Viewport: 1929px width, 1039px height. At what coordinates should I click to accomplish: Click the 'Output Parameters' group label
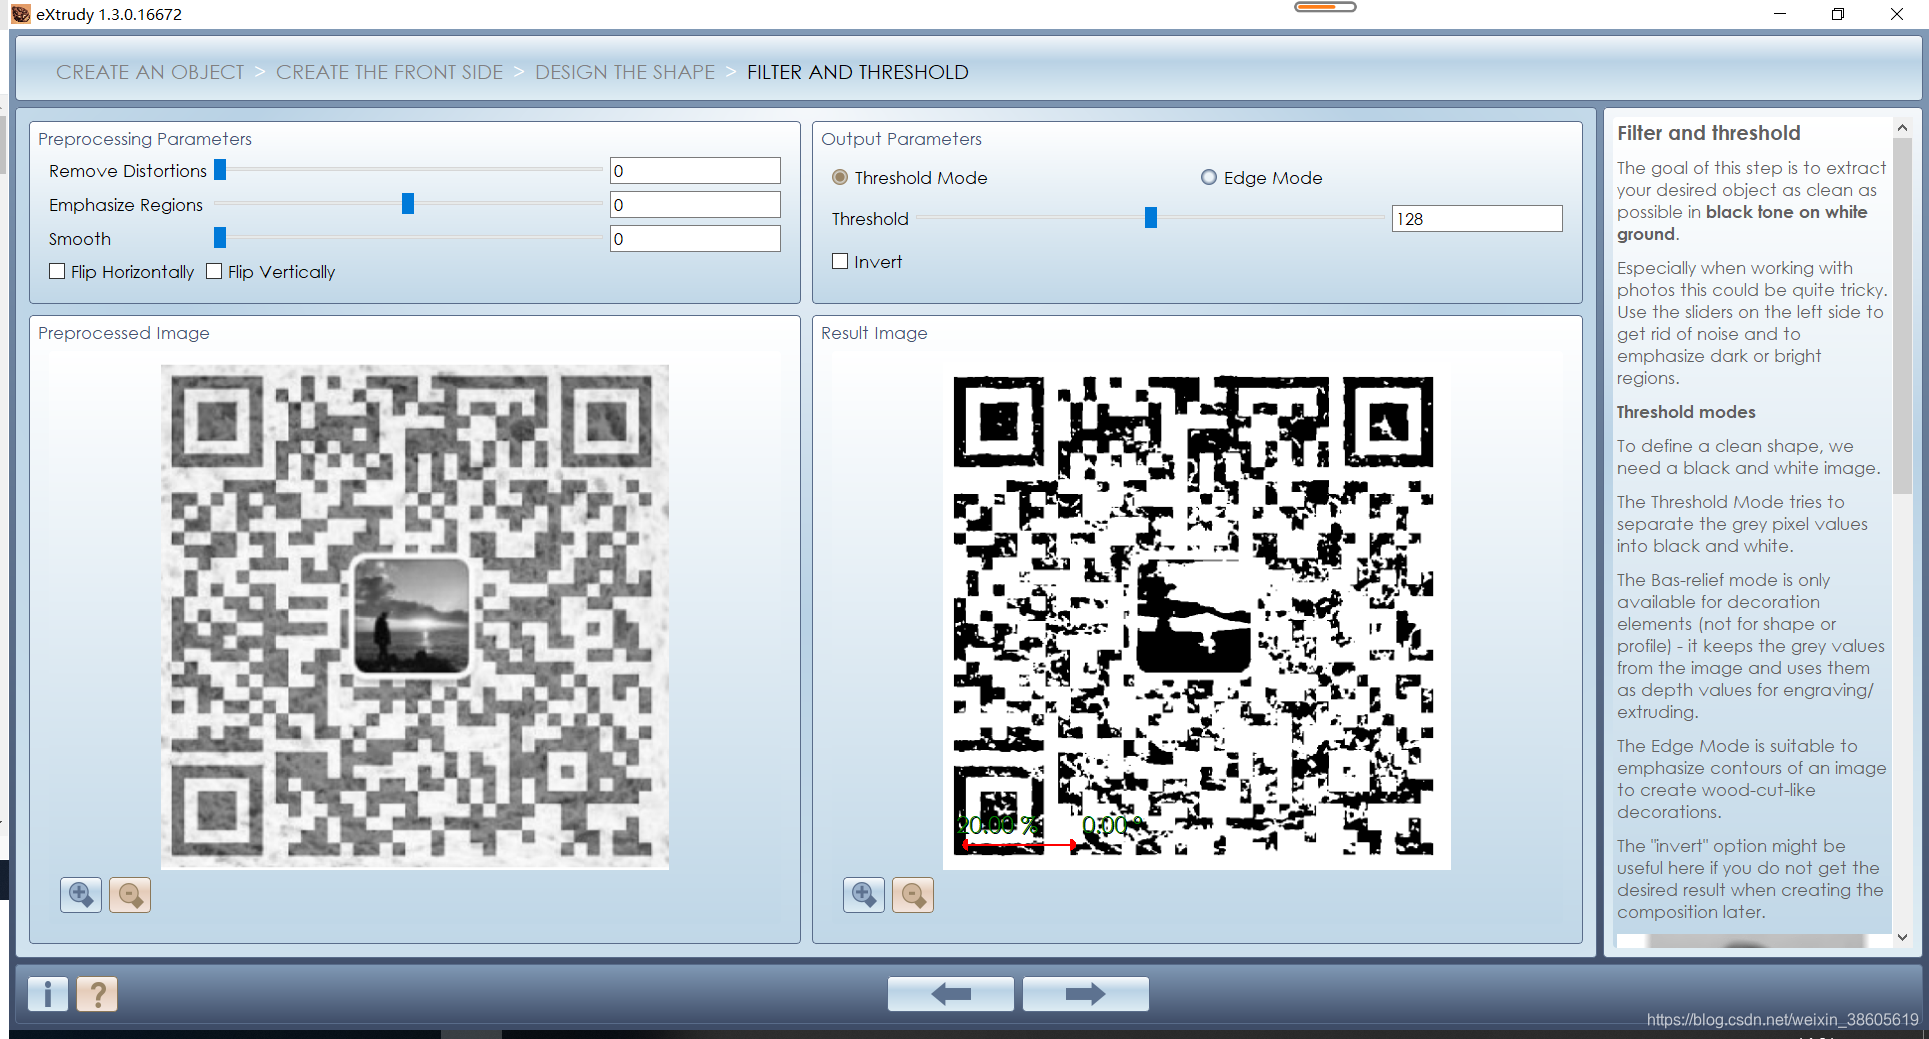click(901, 139)
